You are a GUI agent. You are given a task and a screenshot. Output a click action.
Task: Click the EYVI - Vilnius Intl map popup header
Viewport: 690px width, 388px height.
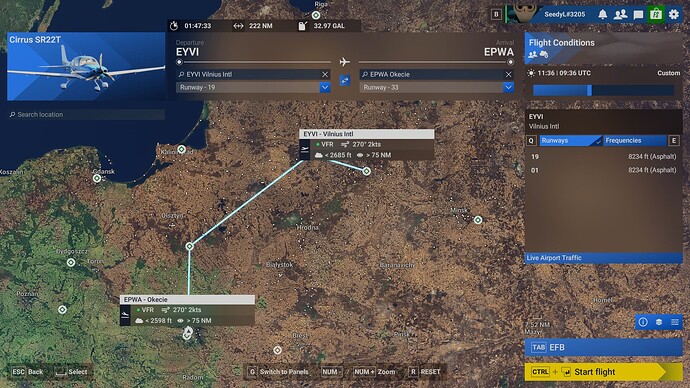tap(367, 134)
